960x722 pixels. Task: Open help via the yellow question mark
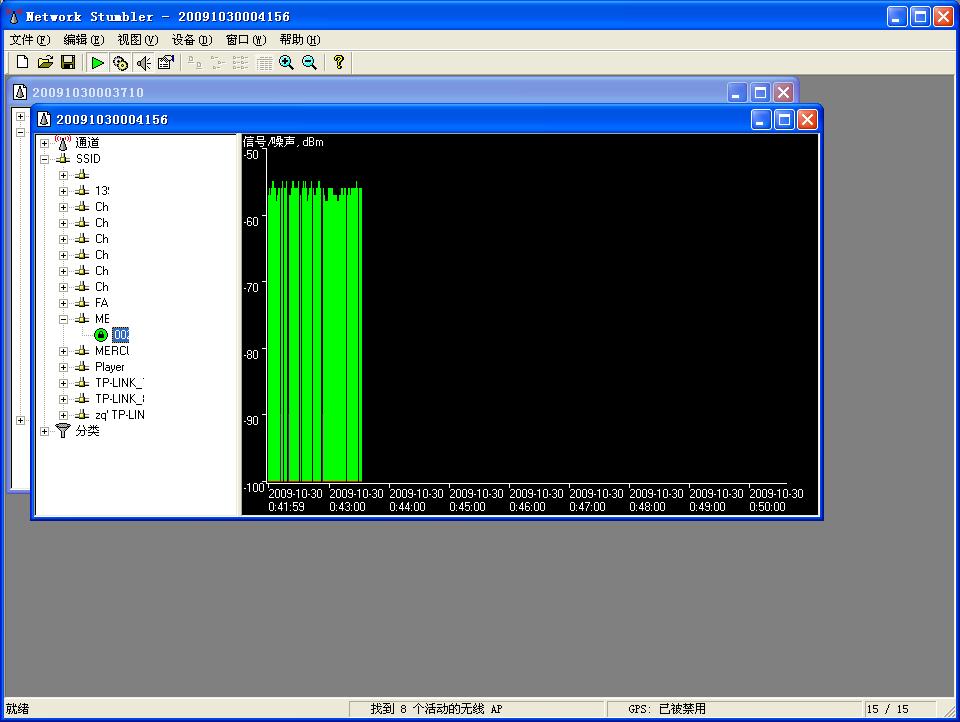coord(339,62)
